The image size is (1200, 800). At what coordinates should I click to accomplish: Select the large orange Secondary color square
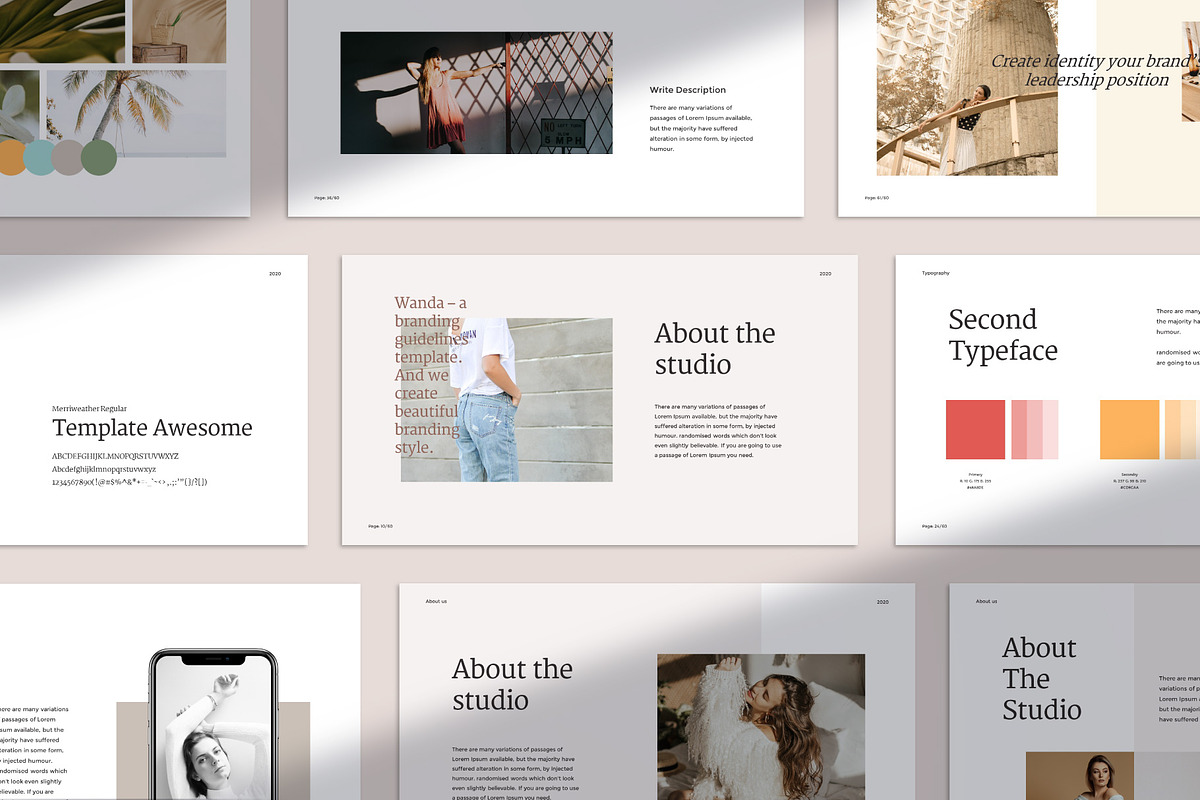pos(1129,430)
